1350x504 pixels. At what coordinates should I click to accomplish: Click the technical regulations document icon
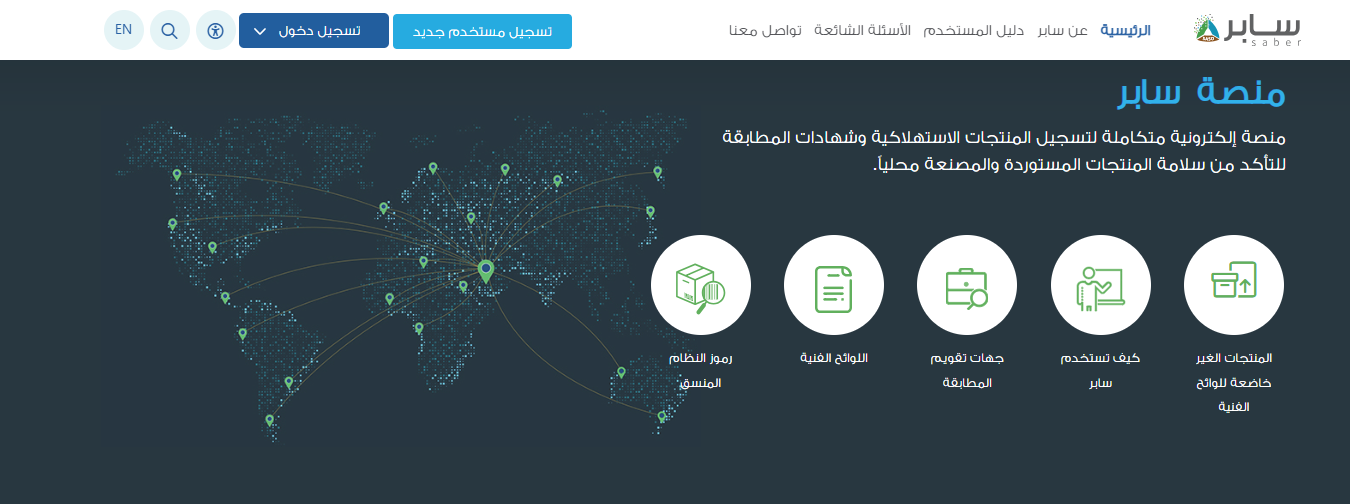click(x=834, y=285)
